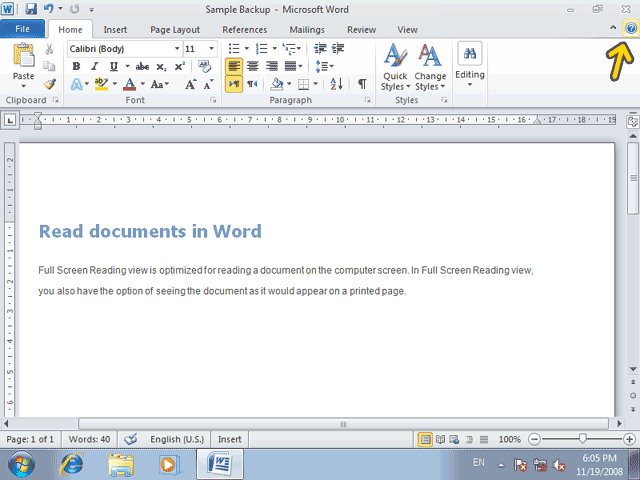This screenshot has height=480, width=640.
Task: Apply Superscript formatting
Action: [180, 66]
